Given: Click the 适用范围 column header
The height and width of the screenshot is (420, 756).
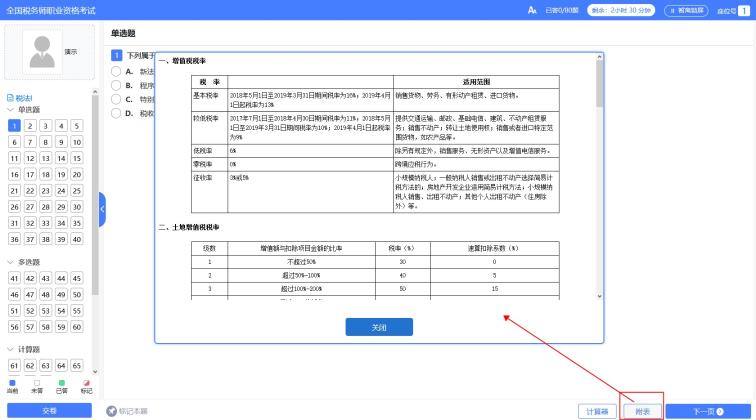Looking at the screenshot, I should pos(476,82).
